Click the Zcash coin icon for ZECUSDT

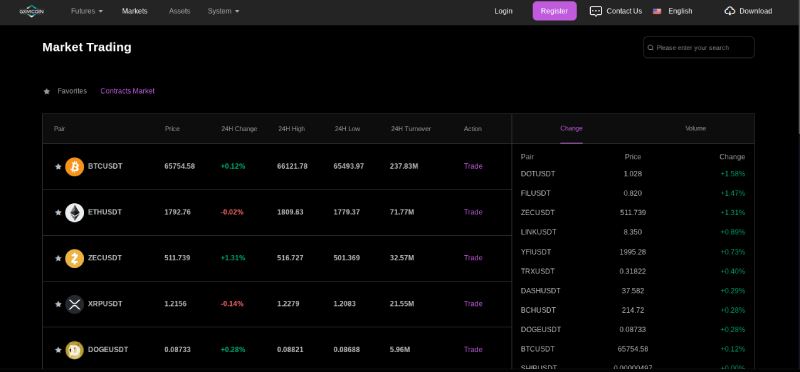click(x=74, y=258)
